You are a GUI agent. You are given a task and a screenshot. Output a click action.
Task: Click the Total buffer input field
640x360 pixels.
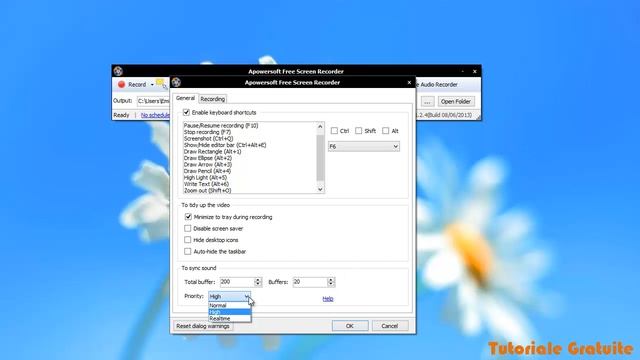(x=237, y=282)
